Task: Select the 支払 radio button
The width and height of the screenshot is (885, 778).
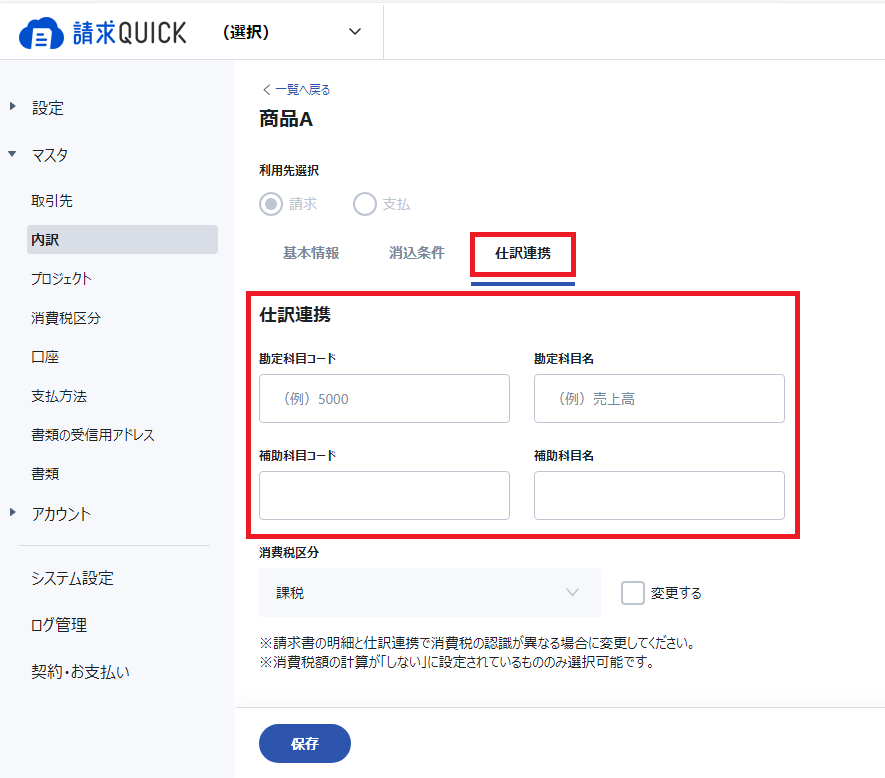Action: [365, 204]
